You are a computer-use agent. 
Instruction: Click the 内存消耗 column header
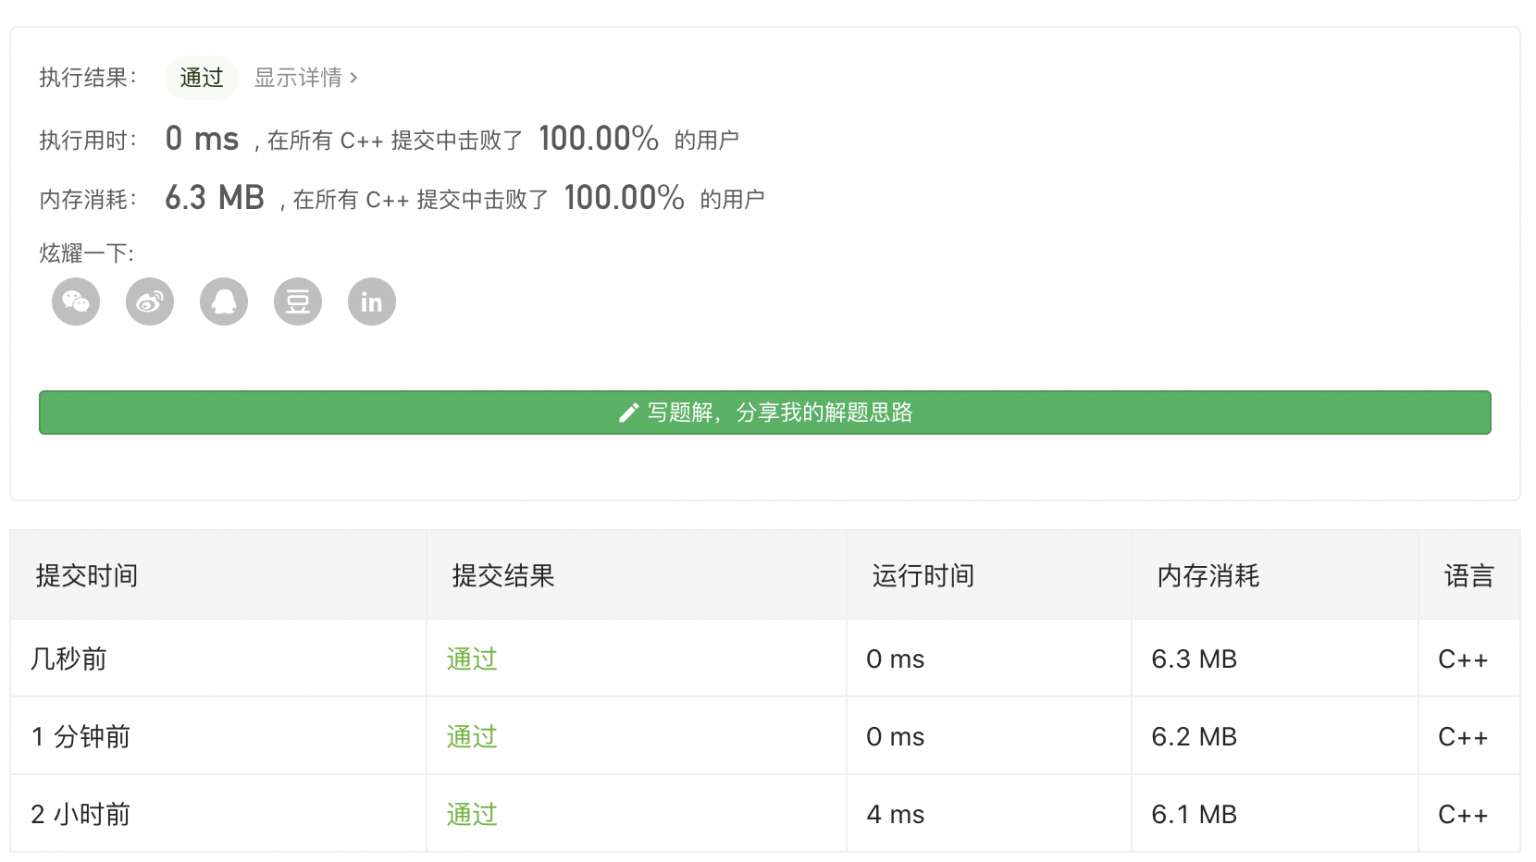click(1208, 576)
